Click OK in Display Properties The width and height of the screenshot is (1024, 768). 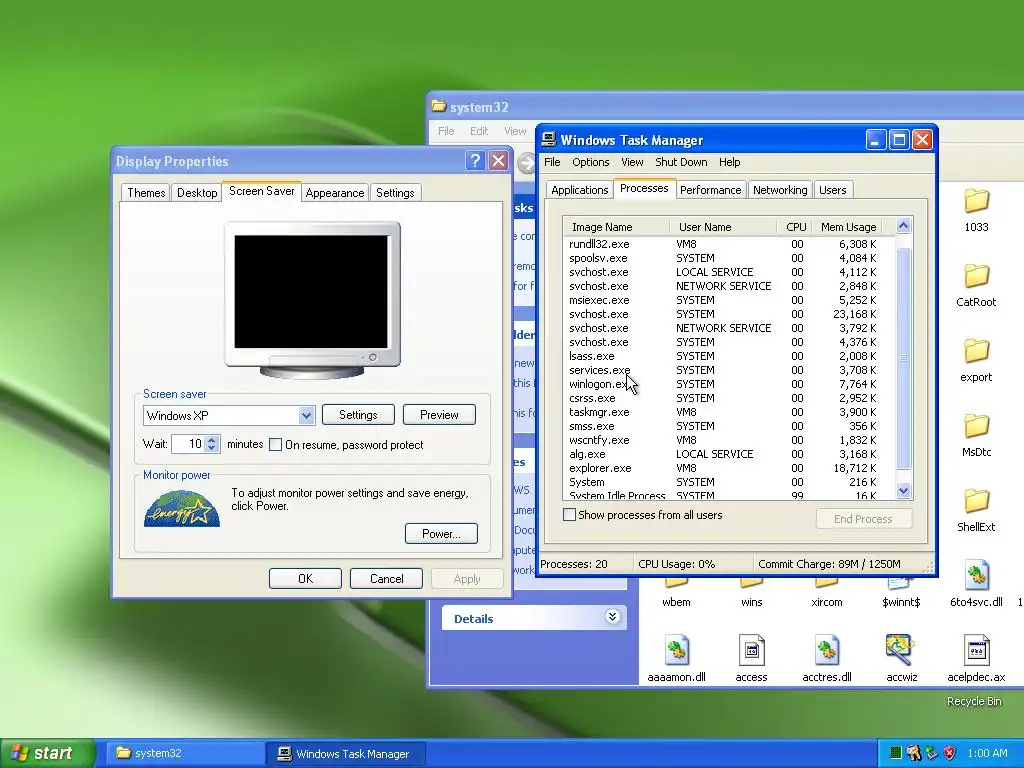point(305,579)
